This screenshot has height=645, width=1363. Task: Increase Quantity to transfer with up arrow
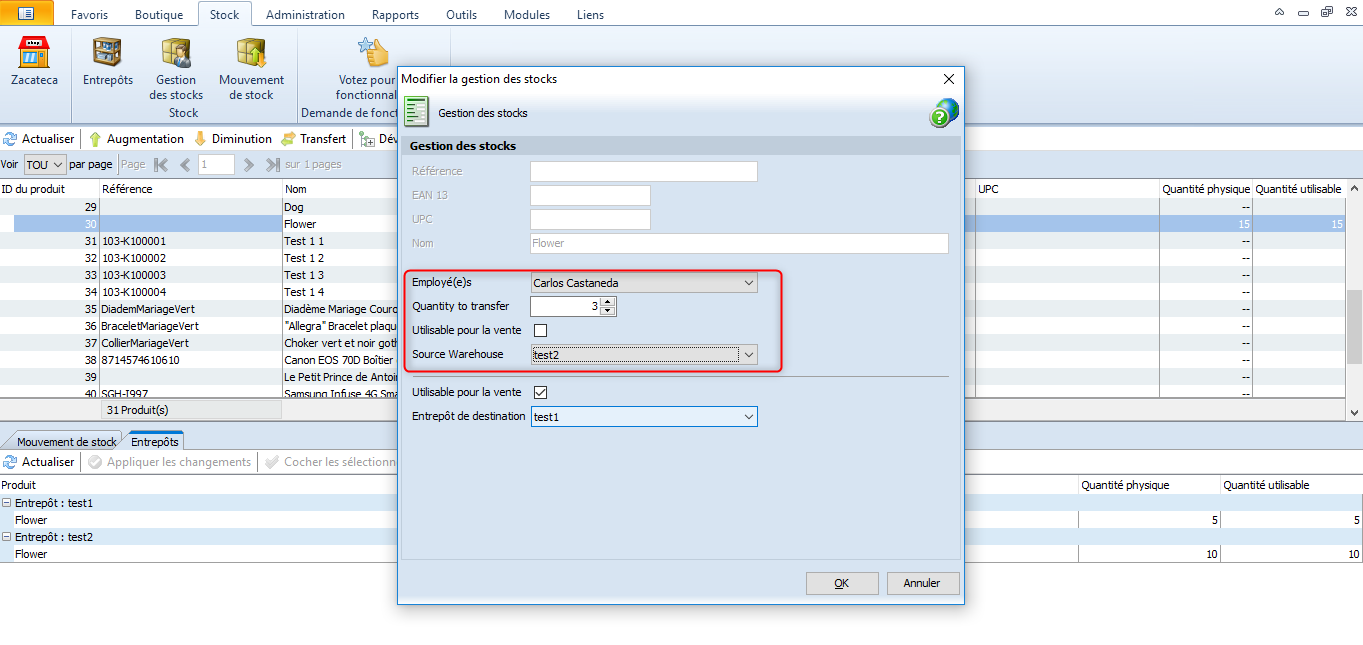pyautogui.click(x=607, y=302)
